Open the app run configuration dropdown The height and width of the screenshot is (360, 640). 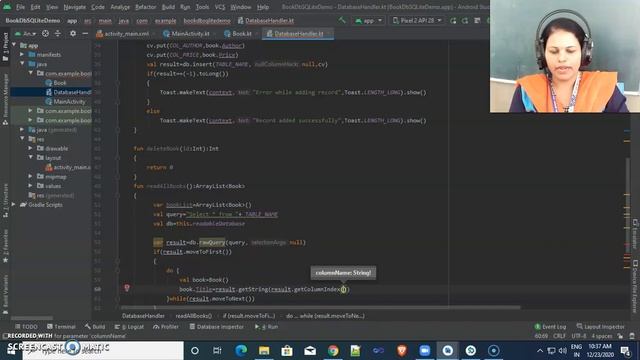click(369, 20)
